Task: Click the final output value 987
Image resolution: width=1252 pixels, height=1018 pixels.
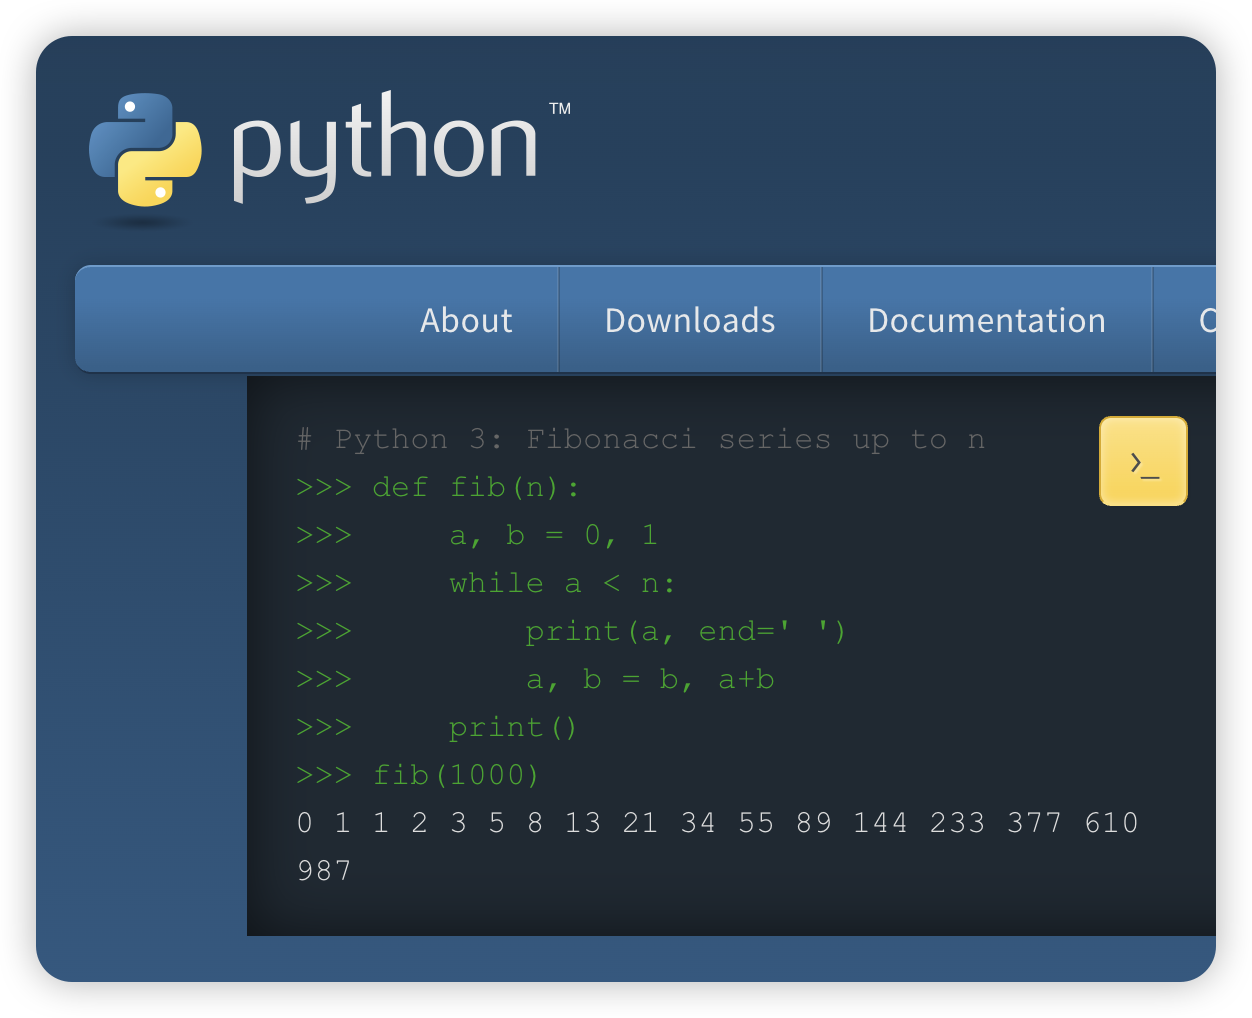Action: pos(324,871)
